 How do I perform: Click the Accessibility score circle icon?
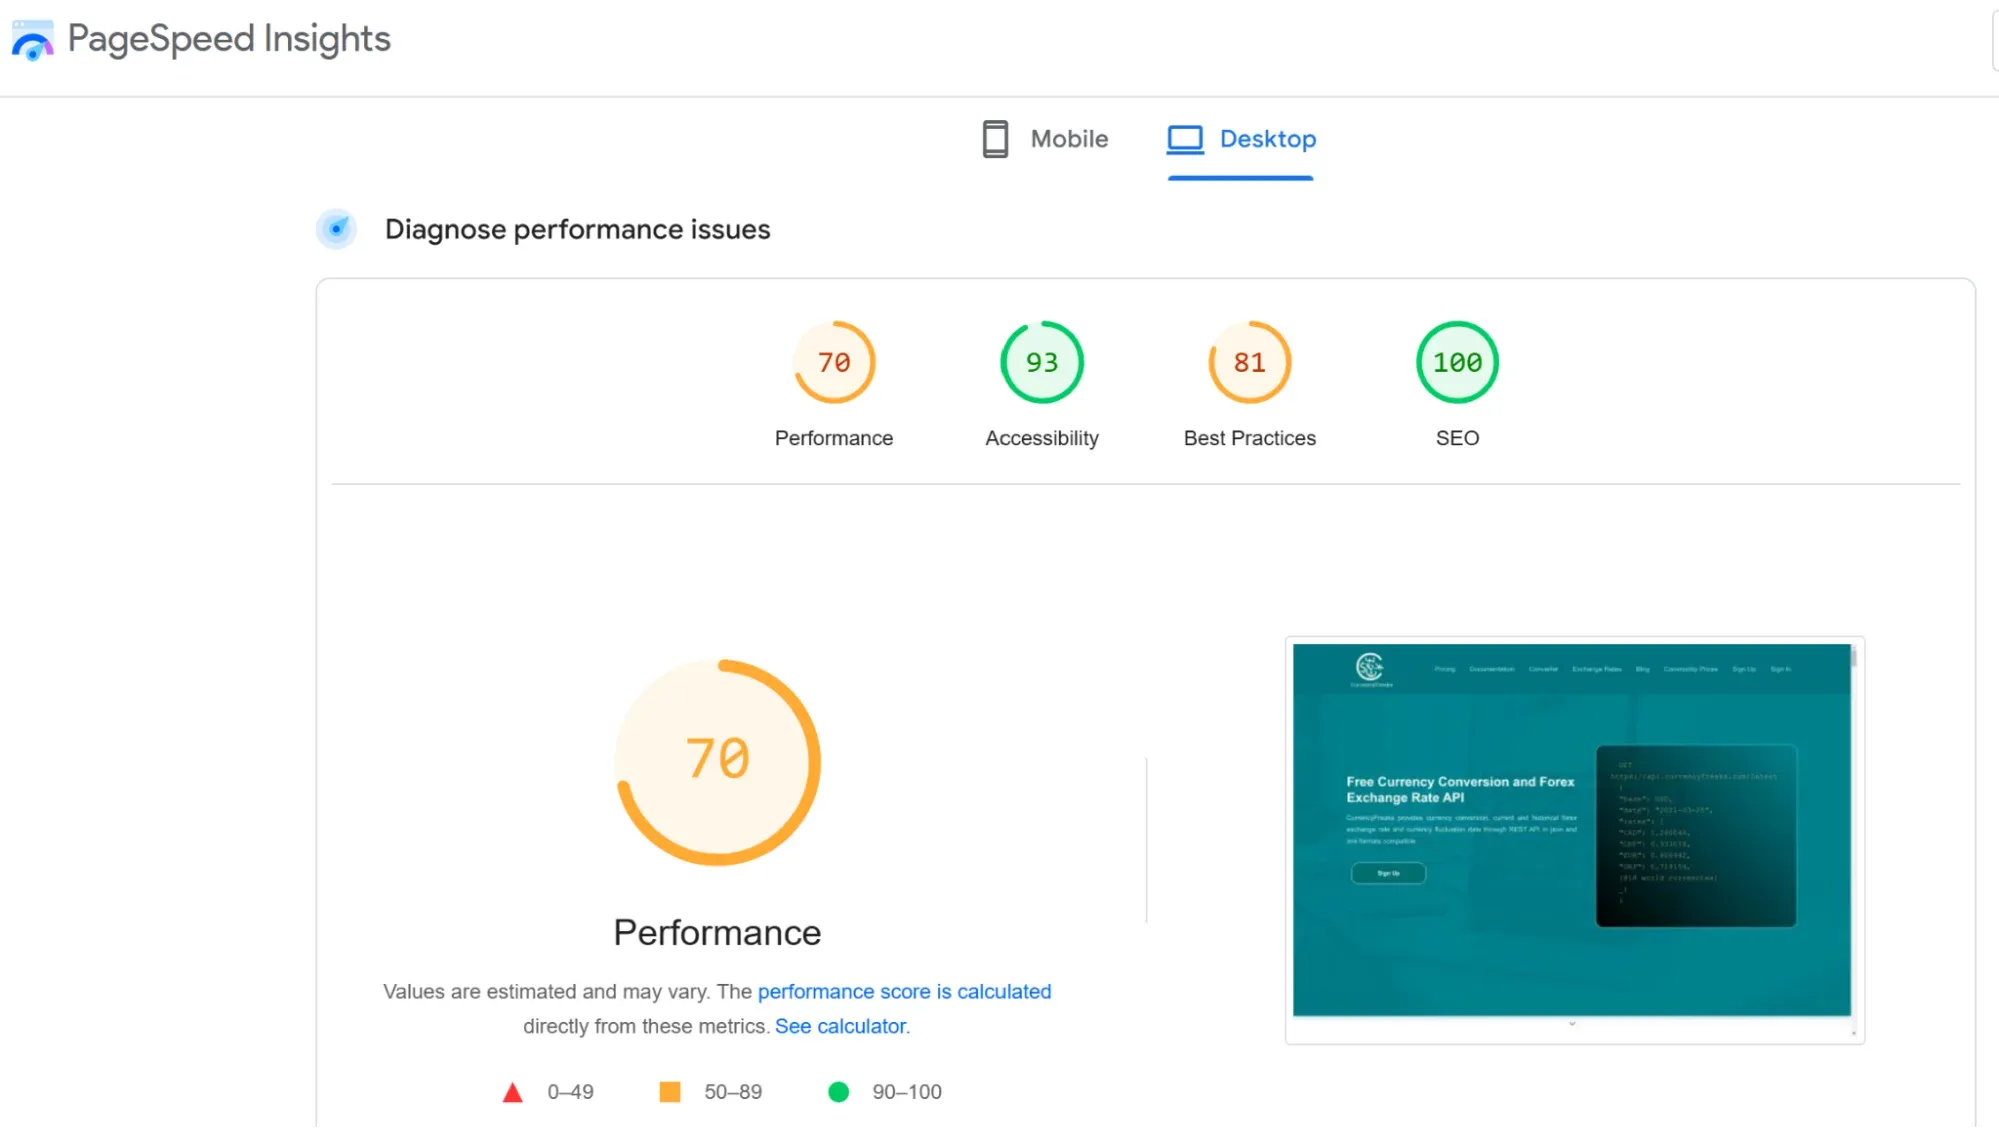[x=1041, y=362]
